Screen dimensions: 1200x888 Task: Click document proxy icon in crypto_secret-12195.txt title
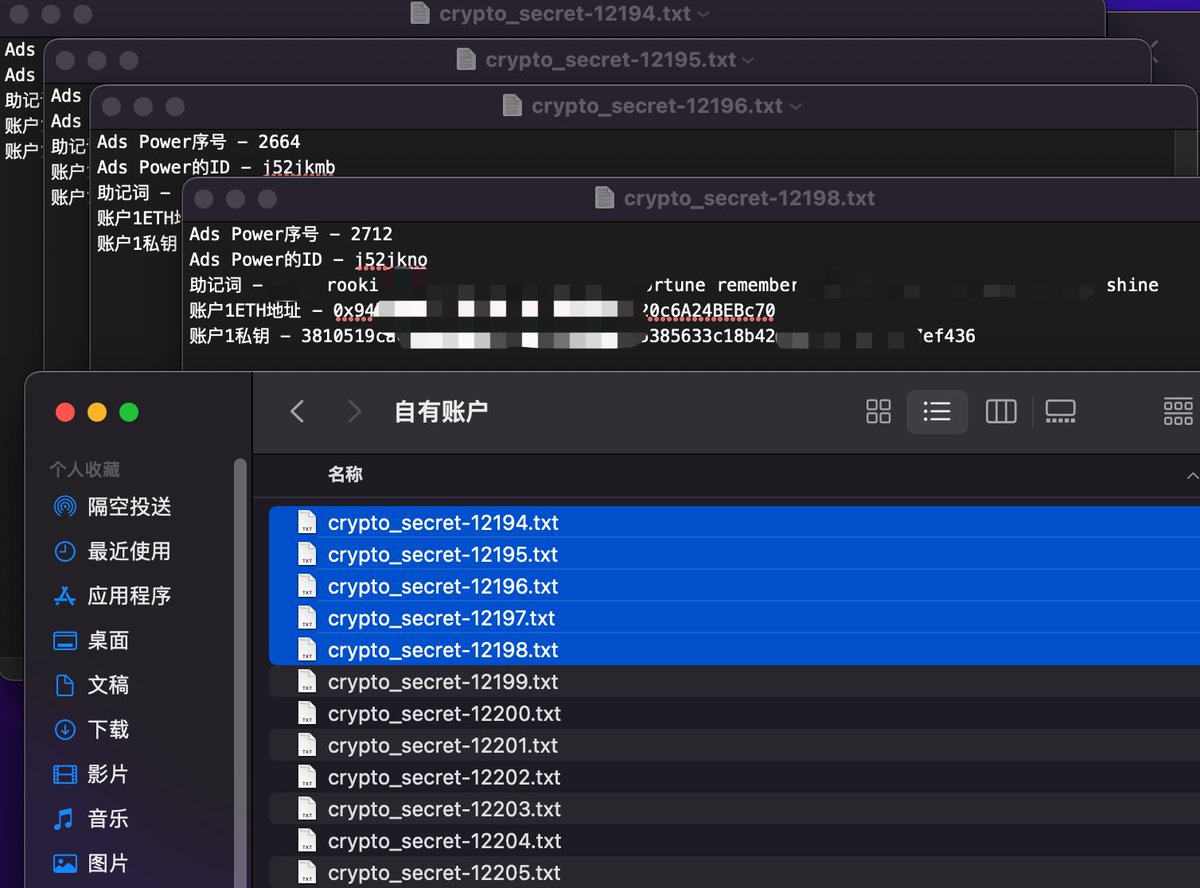point(466,60)
